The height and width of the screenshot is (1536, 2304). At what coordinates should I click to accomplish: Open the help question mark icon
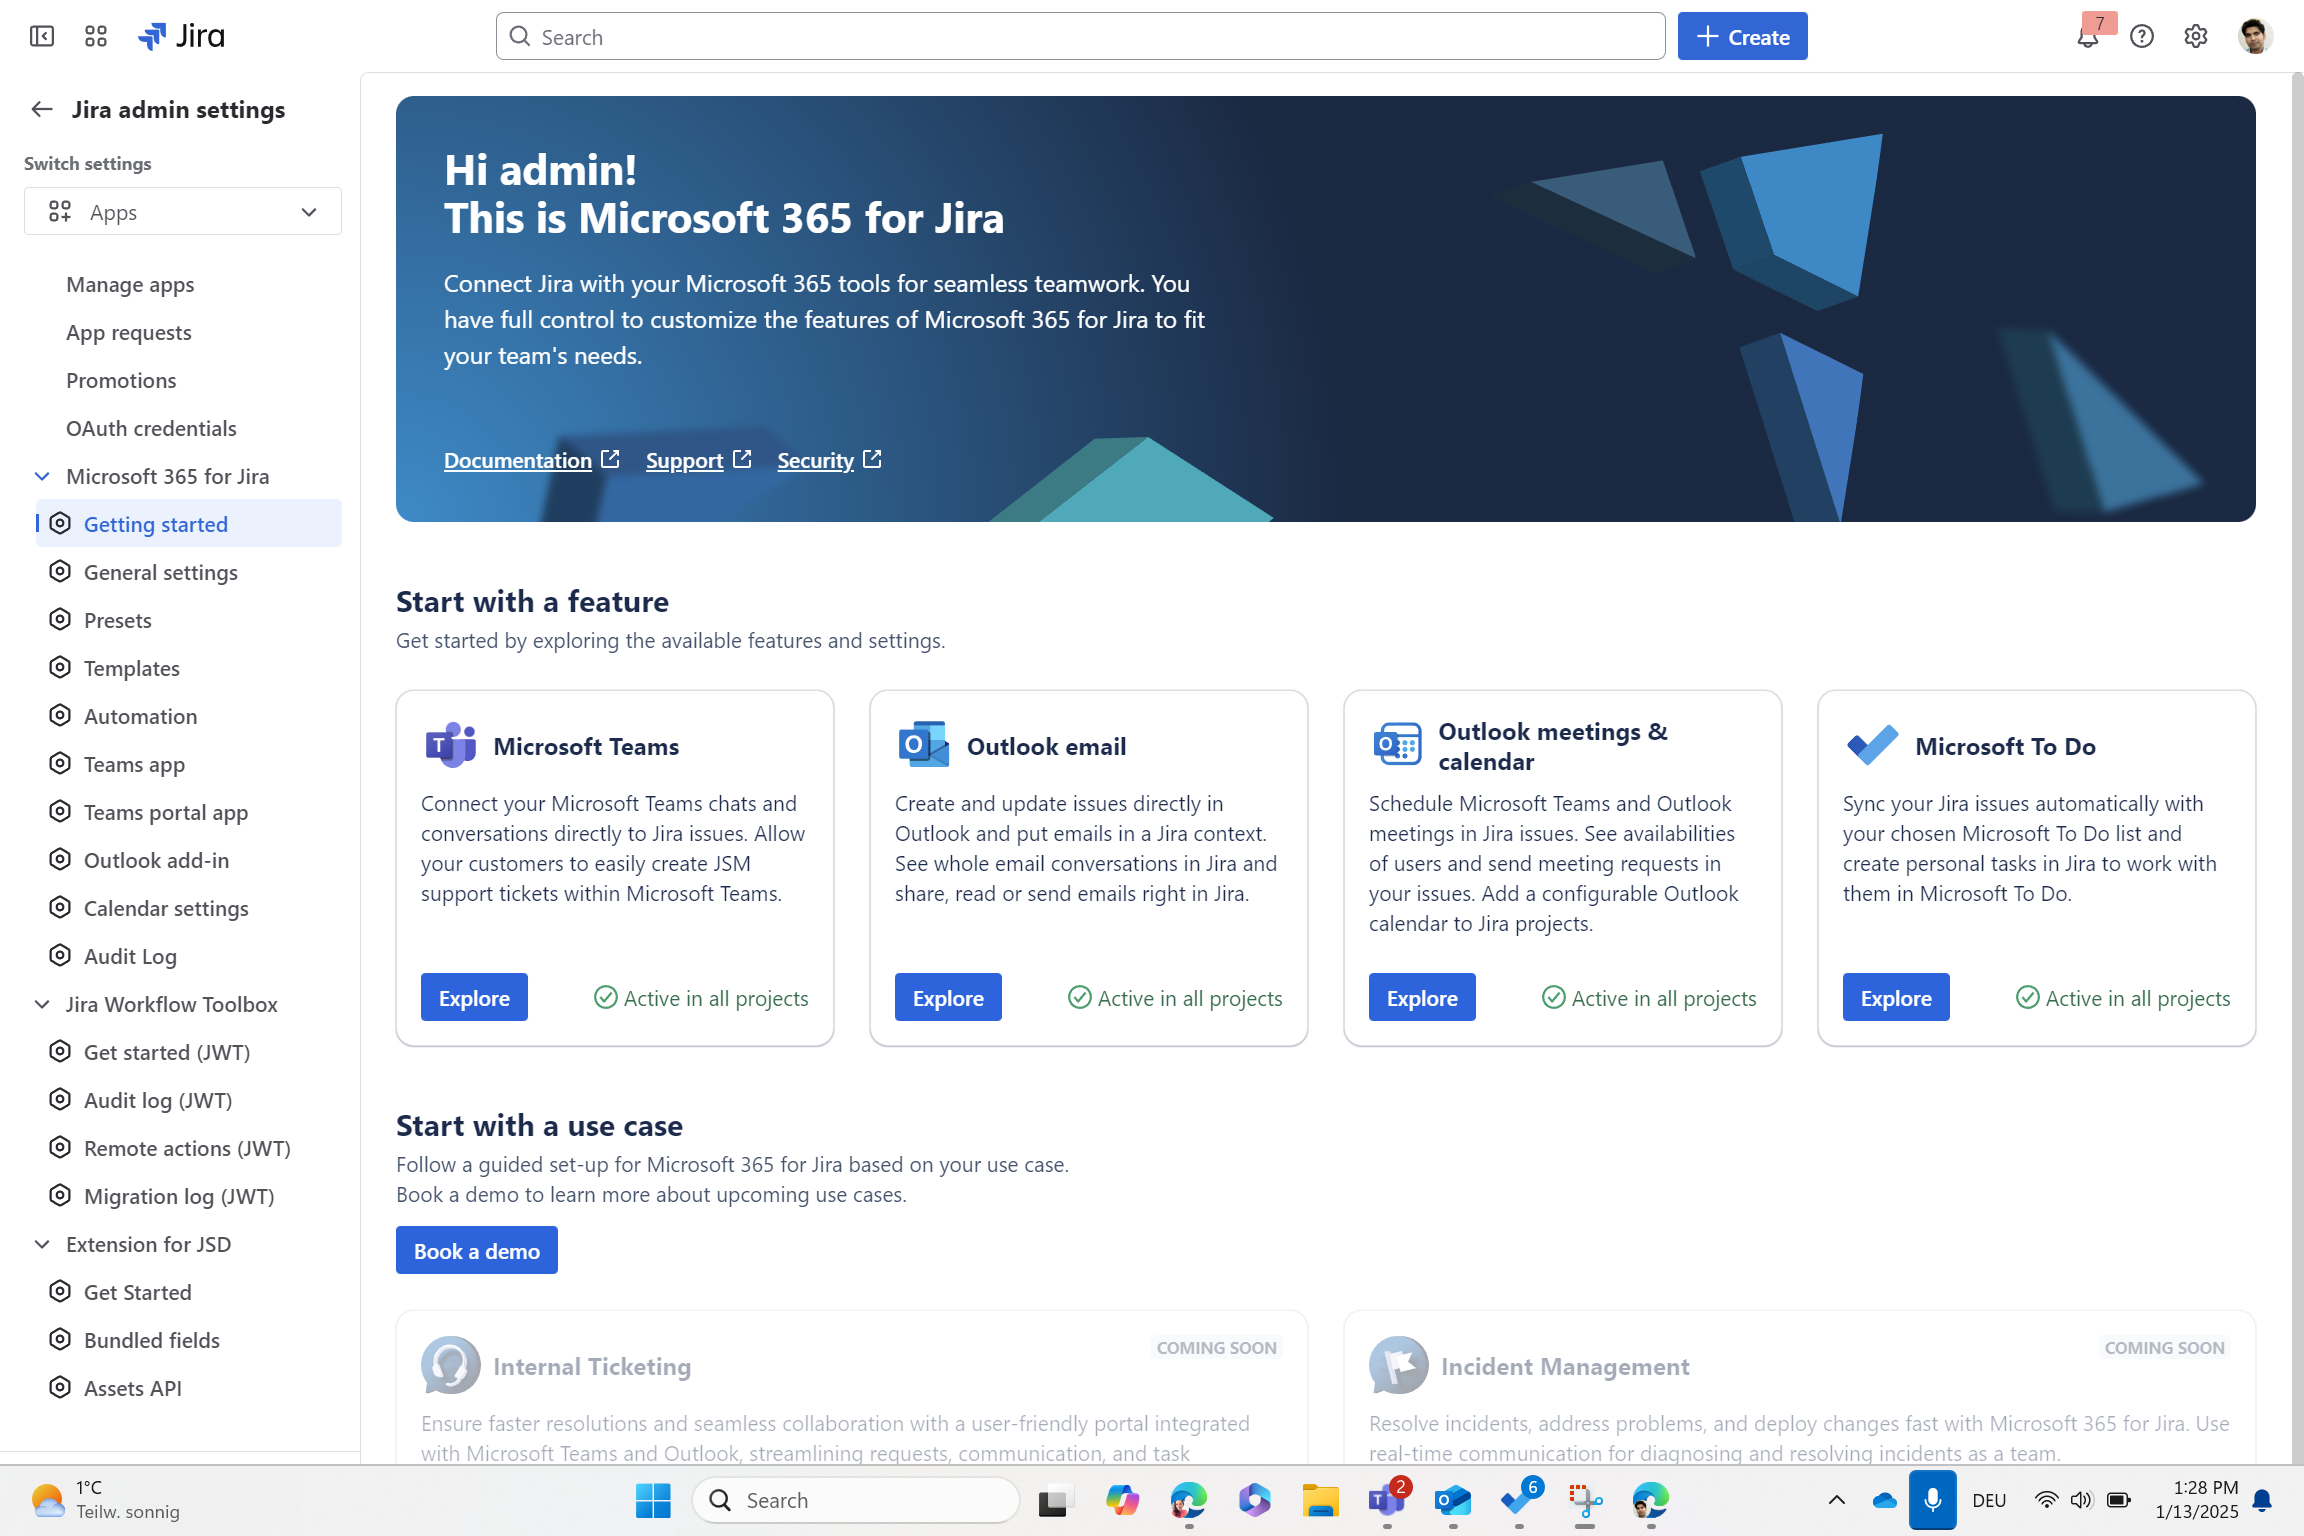click(x=2142, y=37)
